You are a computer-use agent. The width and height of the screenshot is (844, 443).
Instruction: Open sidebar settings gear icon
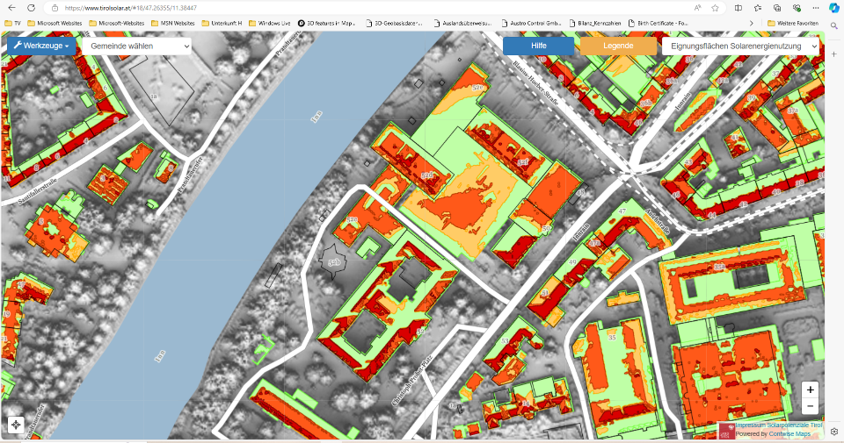tap(834, 432)
